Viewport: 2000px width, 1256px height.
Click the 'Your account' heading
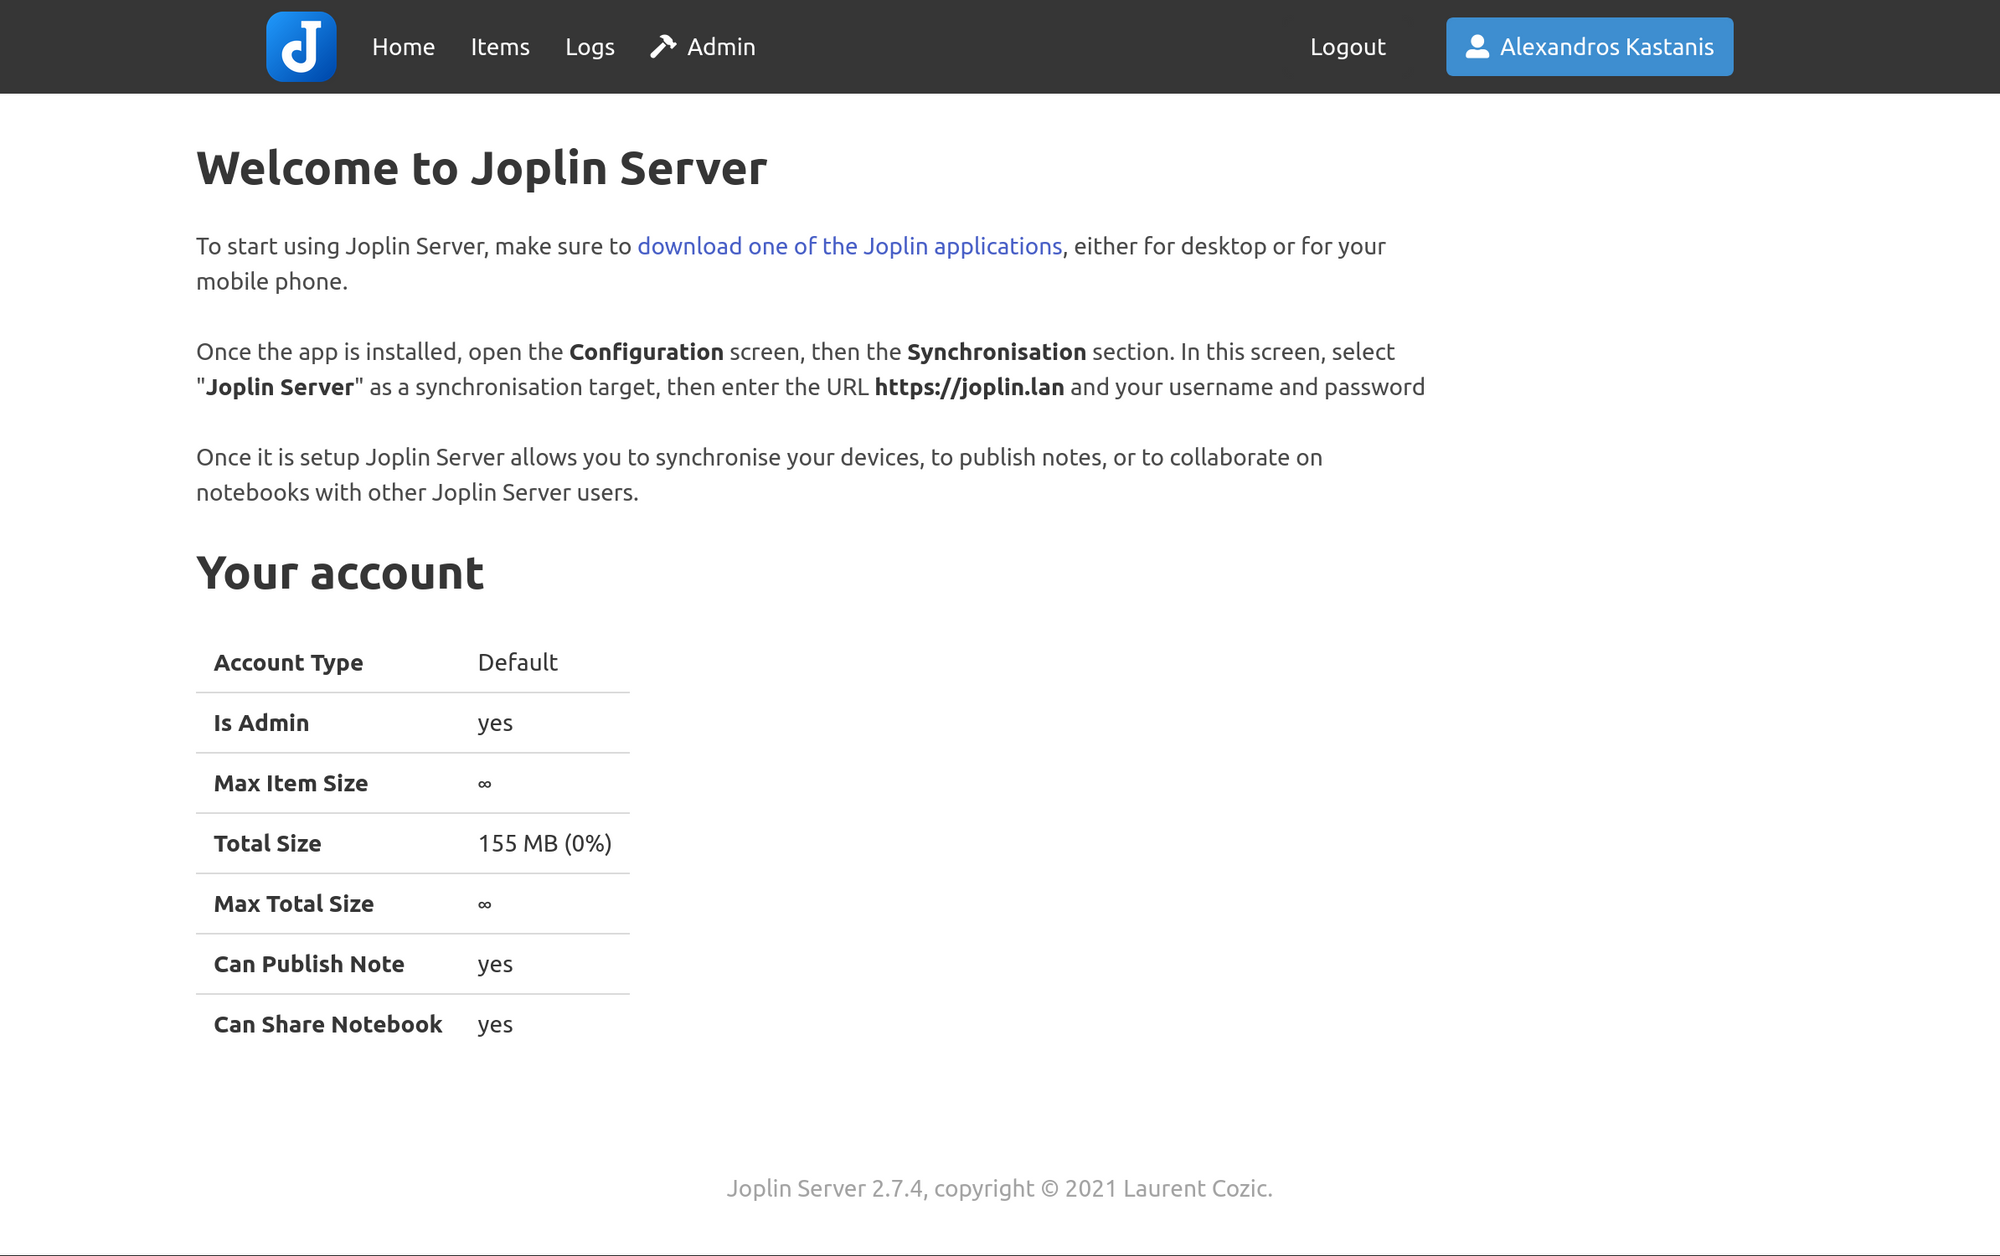tap(340, 573)
